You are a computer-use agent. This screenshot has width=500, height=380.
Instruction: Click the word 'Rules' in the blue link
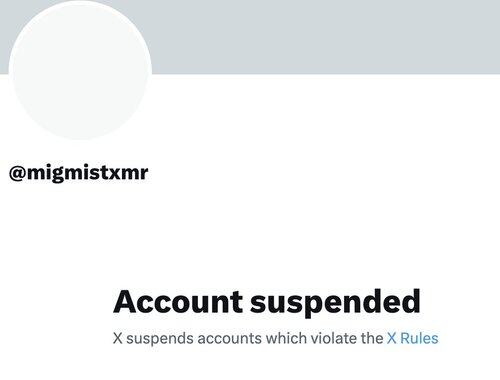point(419,338)
